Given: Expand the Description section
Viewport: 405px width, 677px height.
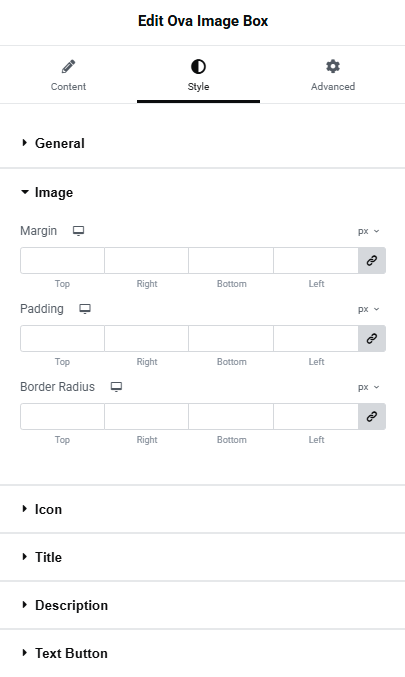Looking at the screenshot, I should click(202, 605).
